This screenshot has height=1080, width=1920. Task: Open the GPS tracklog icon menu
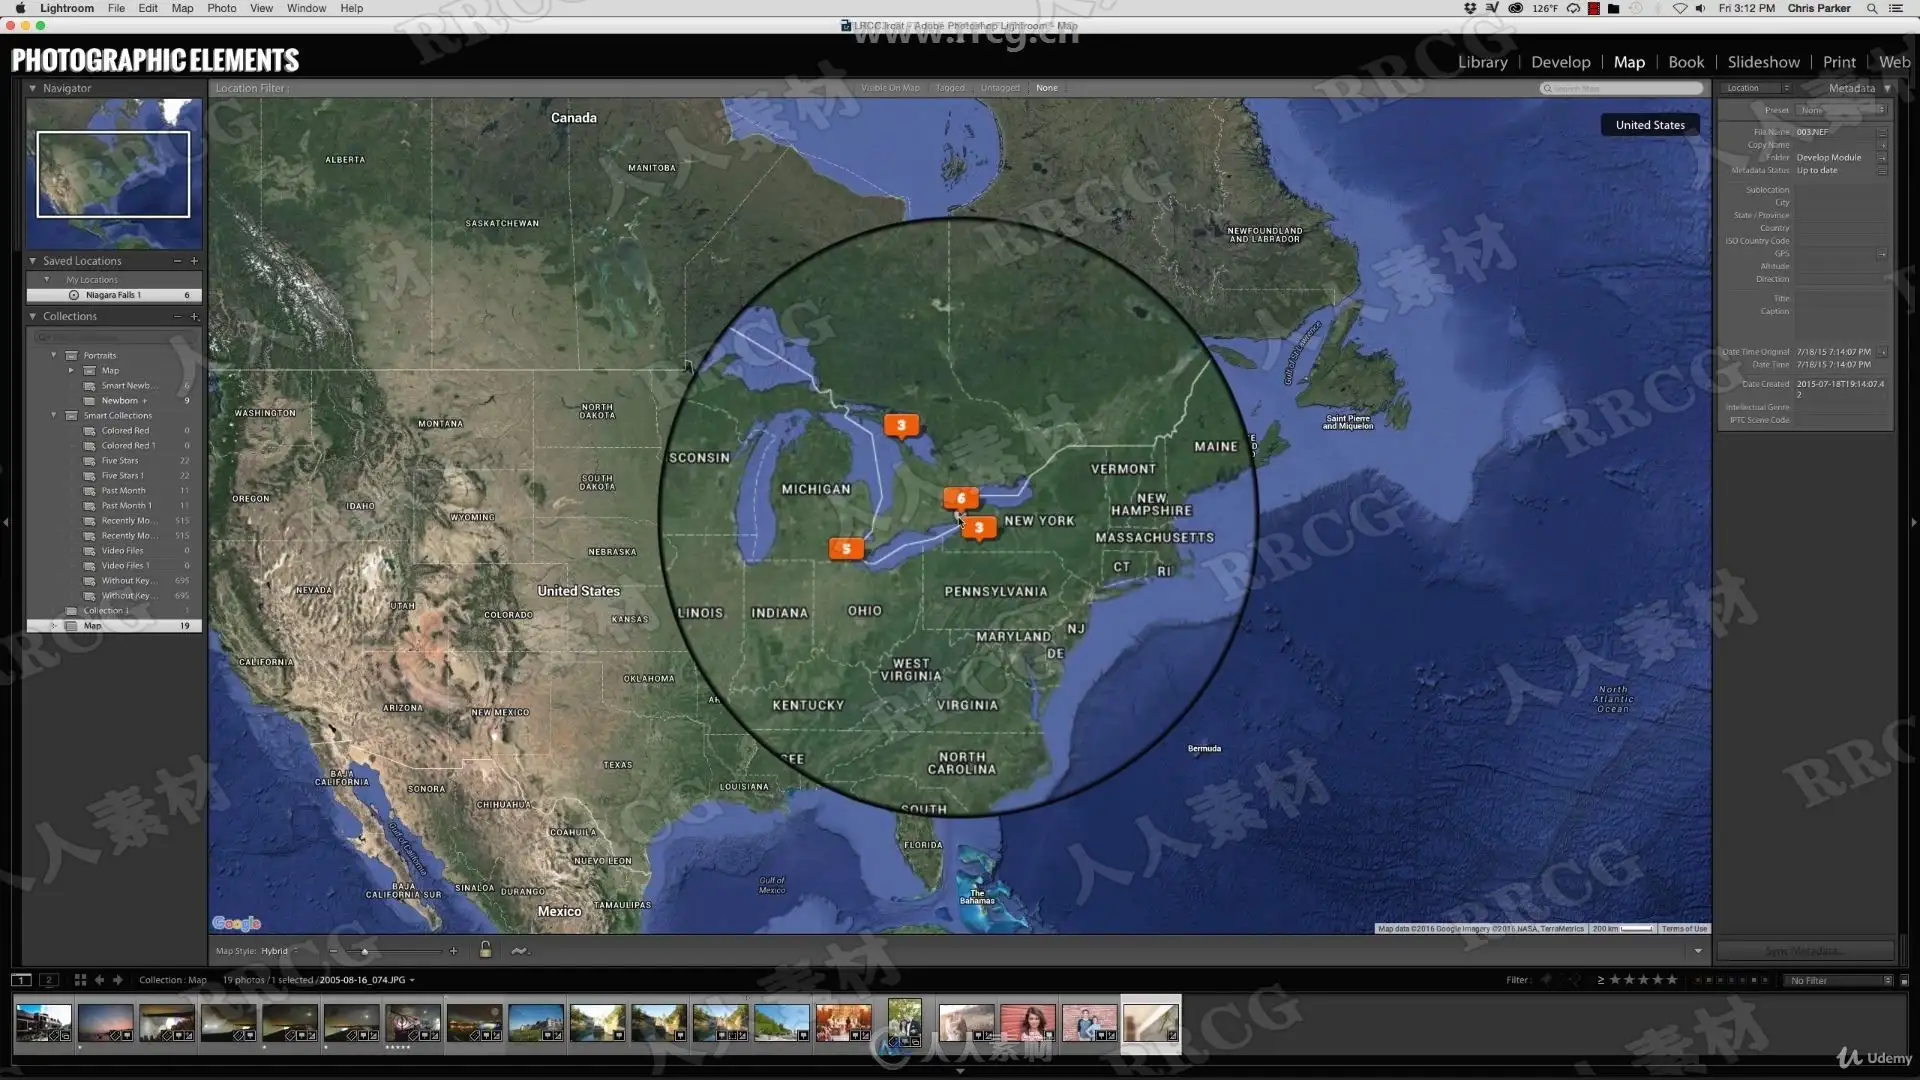(x=519, y=951)
